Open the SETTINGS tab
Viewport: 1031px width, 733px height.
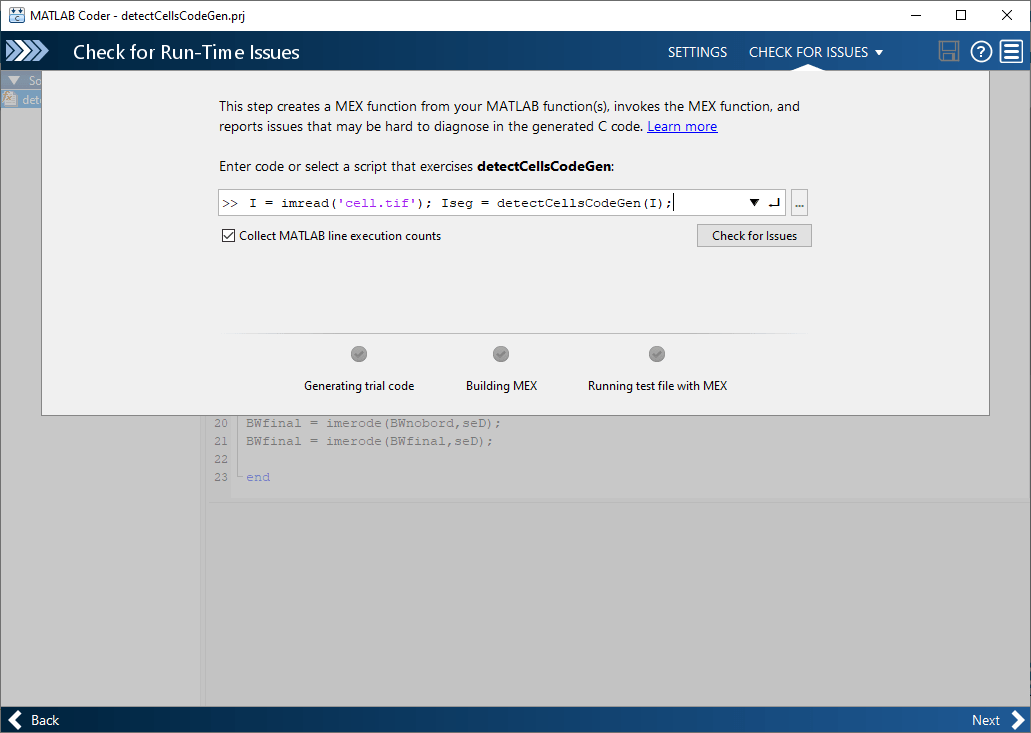coord(697,52)
